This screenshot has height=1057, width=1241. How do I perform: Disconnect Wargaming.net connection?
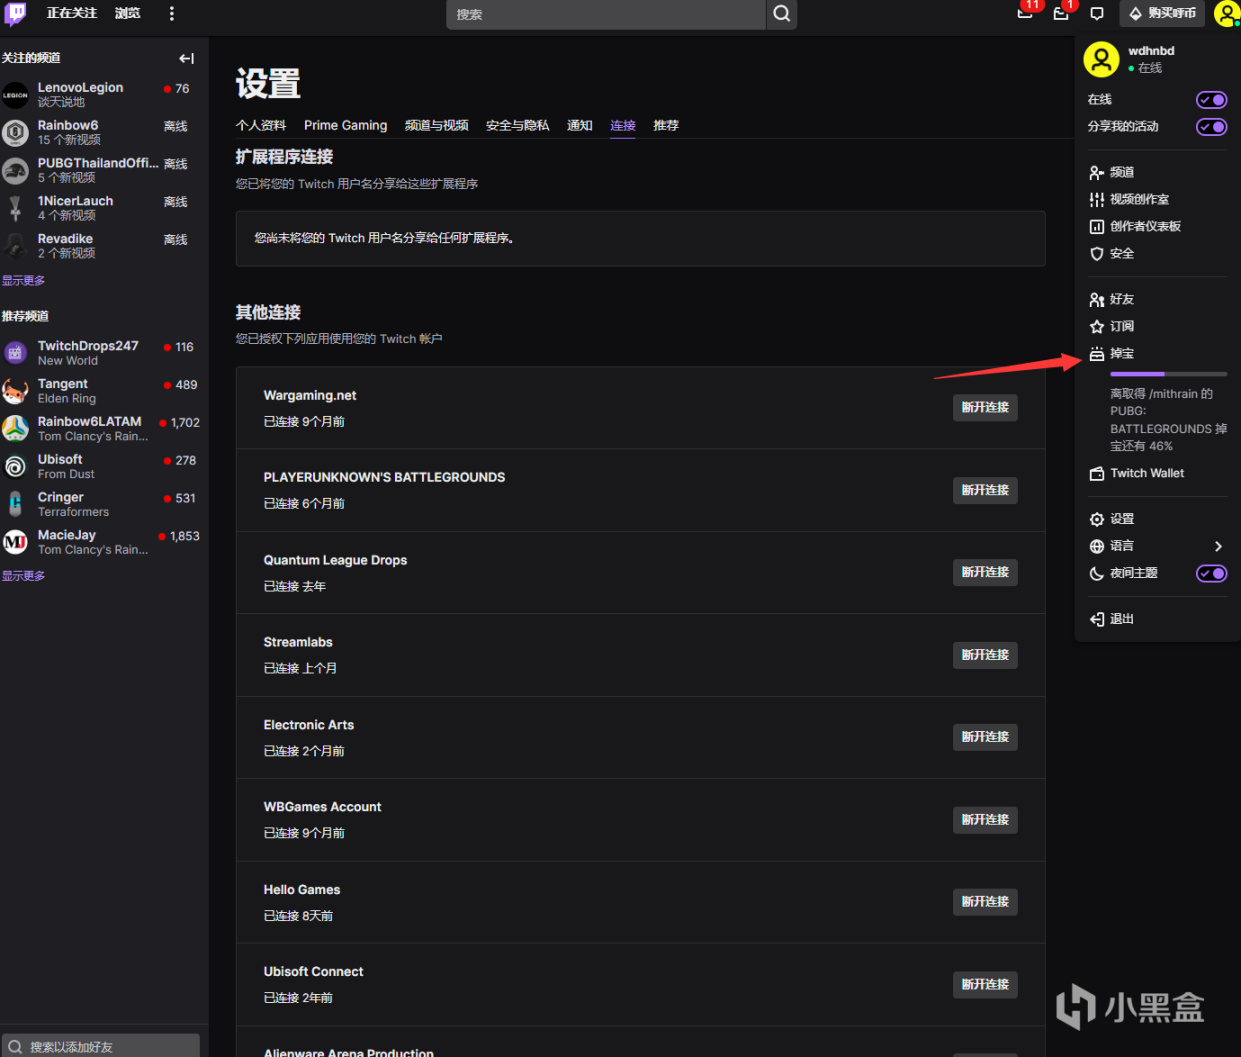pos(985,407)
